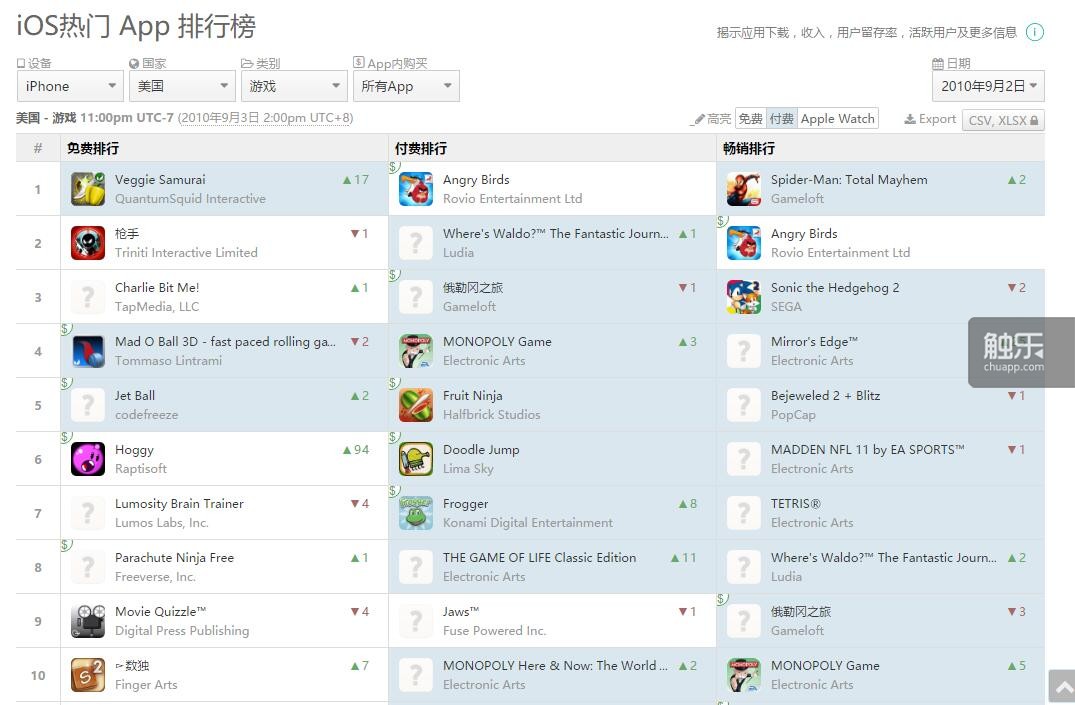Click the Jet Ball placeholder icon
Viewport: 1075px width, 705px height.
pyautogui.click(x=88, y=405)
